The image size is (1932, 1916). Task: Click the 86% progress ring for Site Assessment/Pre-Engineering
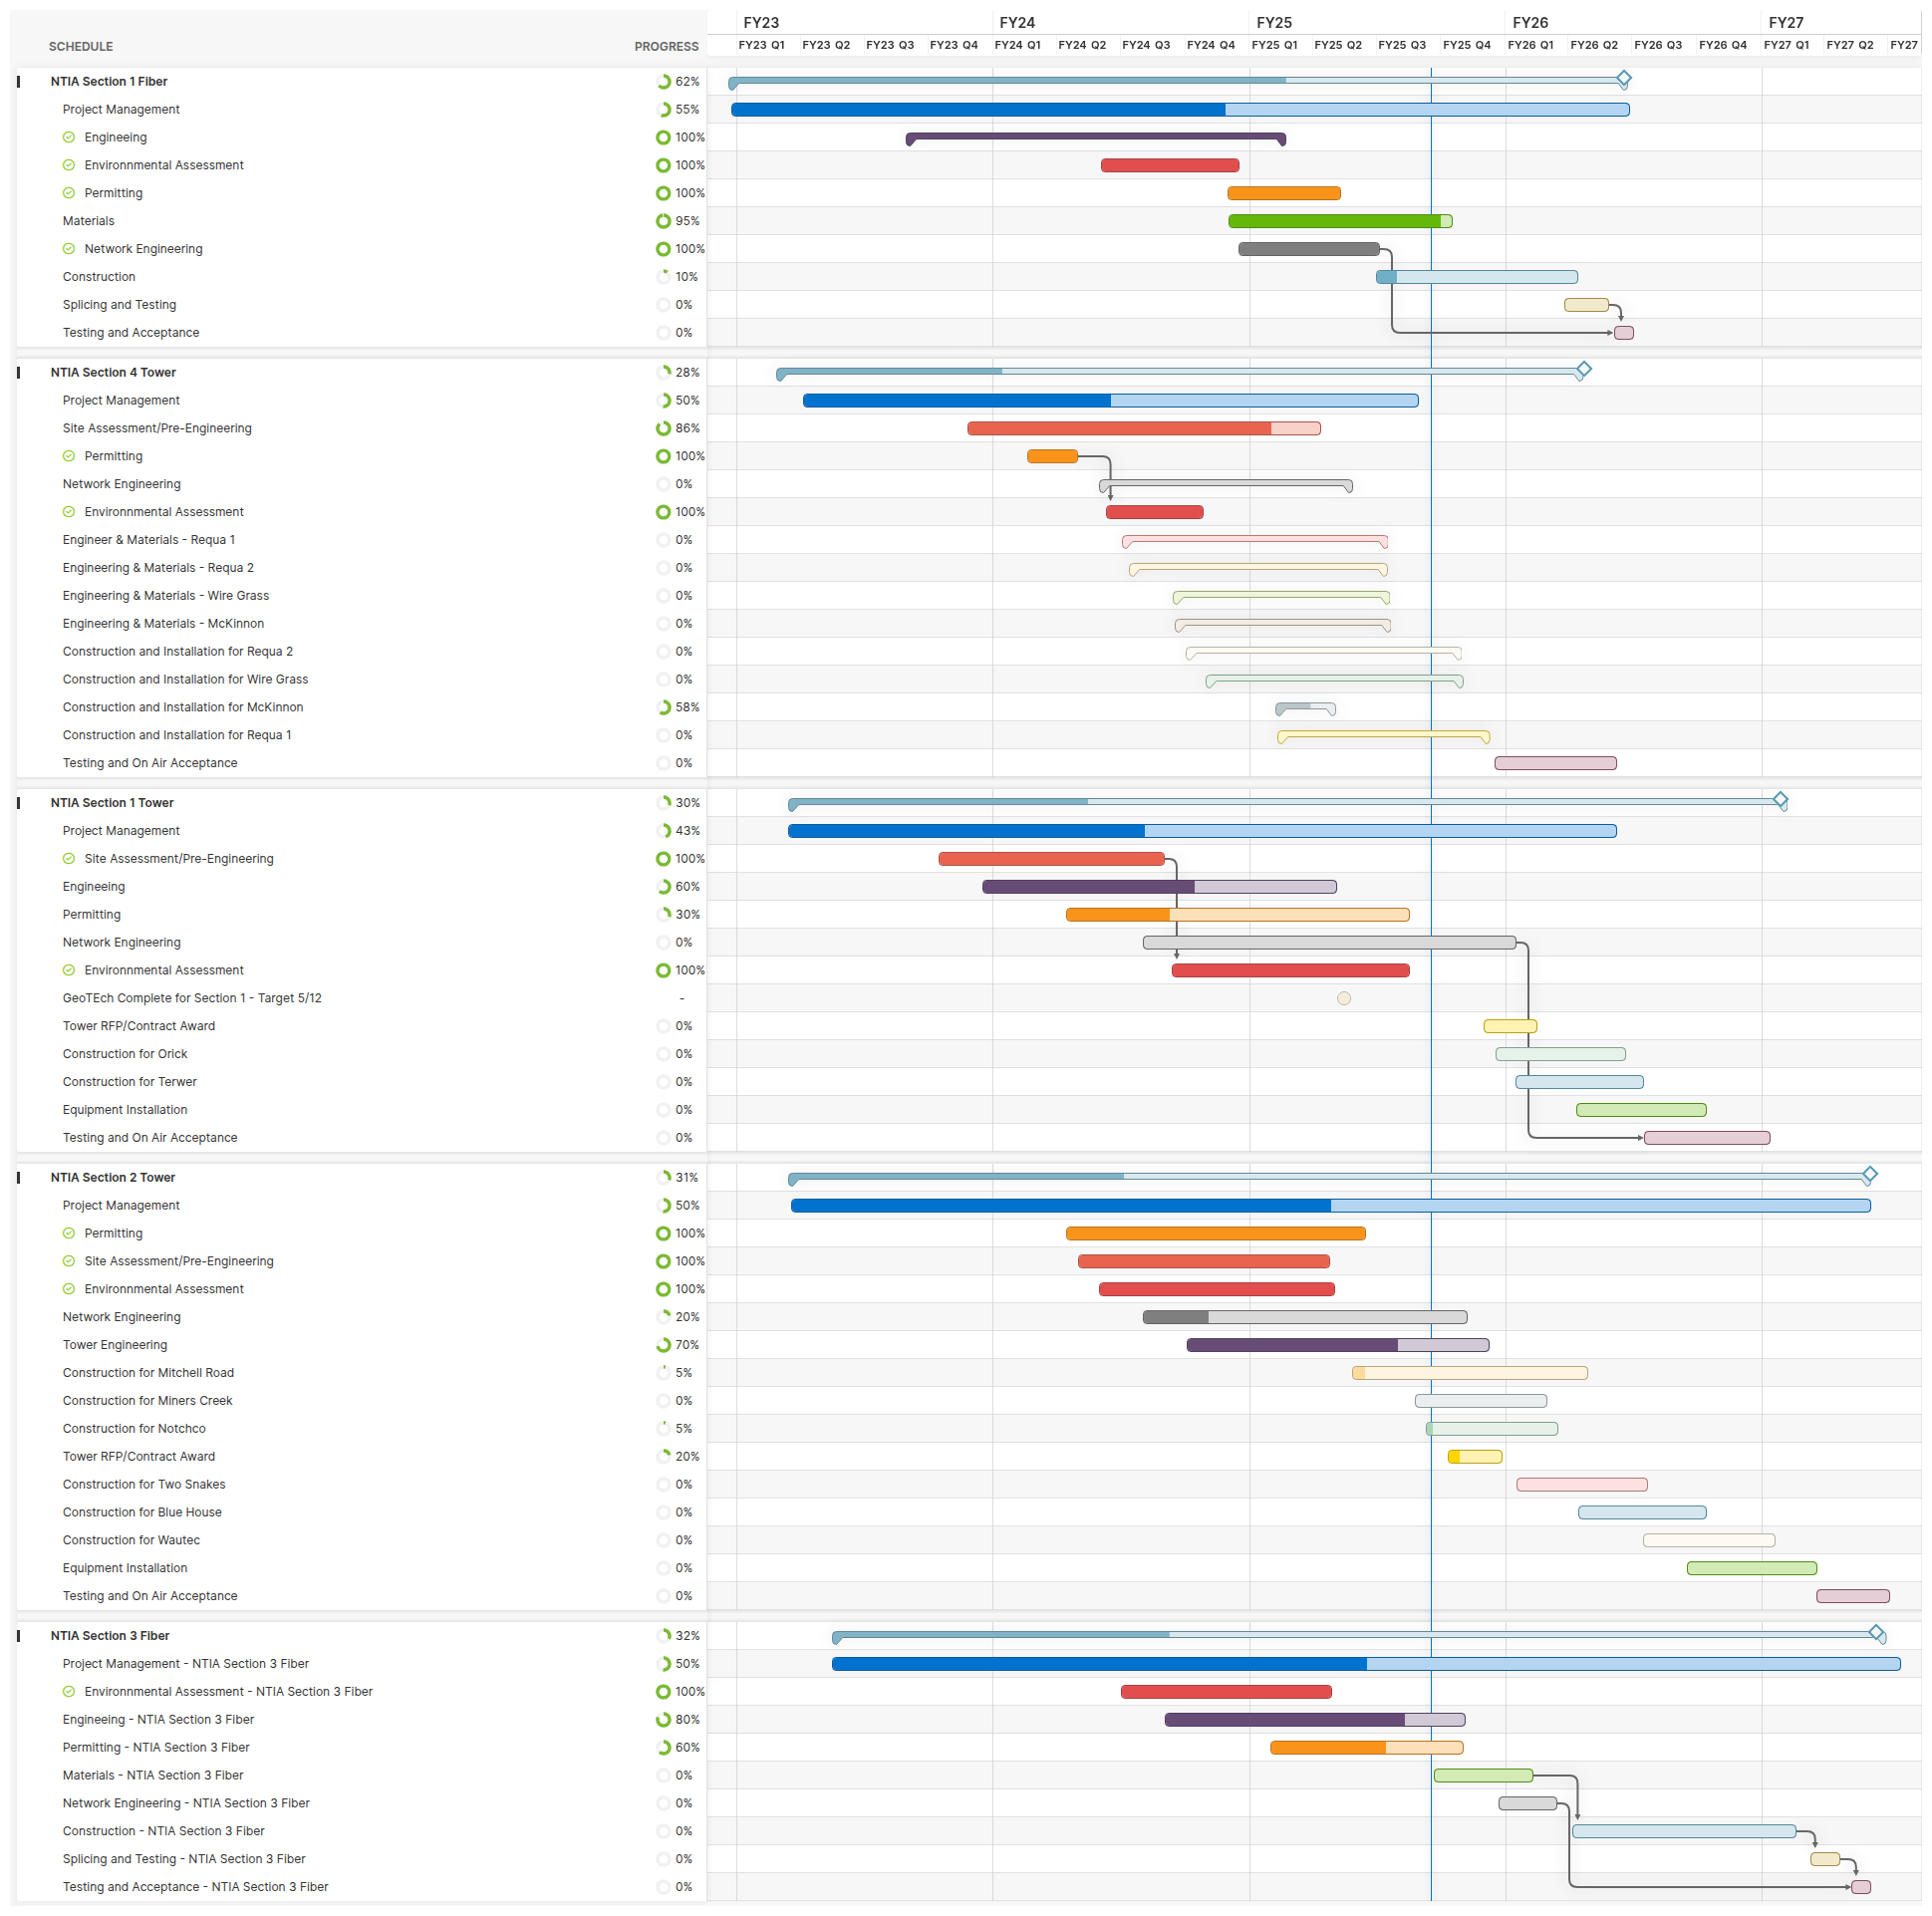point(663,428)
